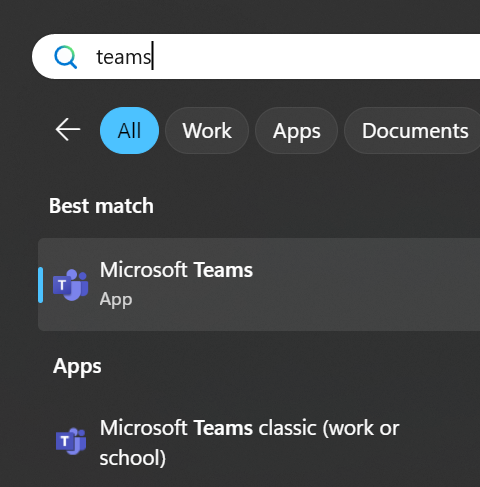Screen dimensions: 480x487
Task: Click the Microsoft Teams classic app icon
Action: [x=71, y=441]
